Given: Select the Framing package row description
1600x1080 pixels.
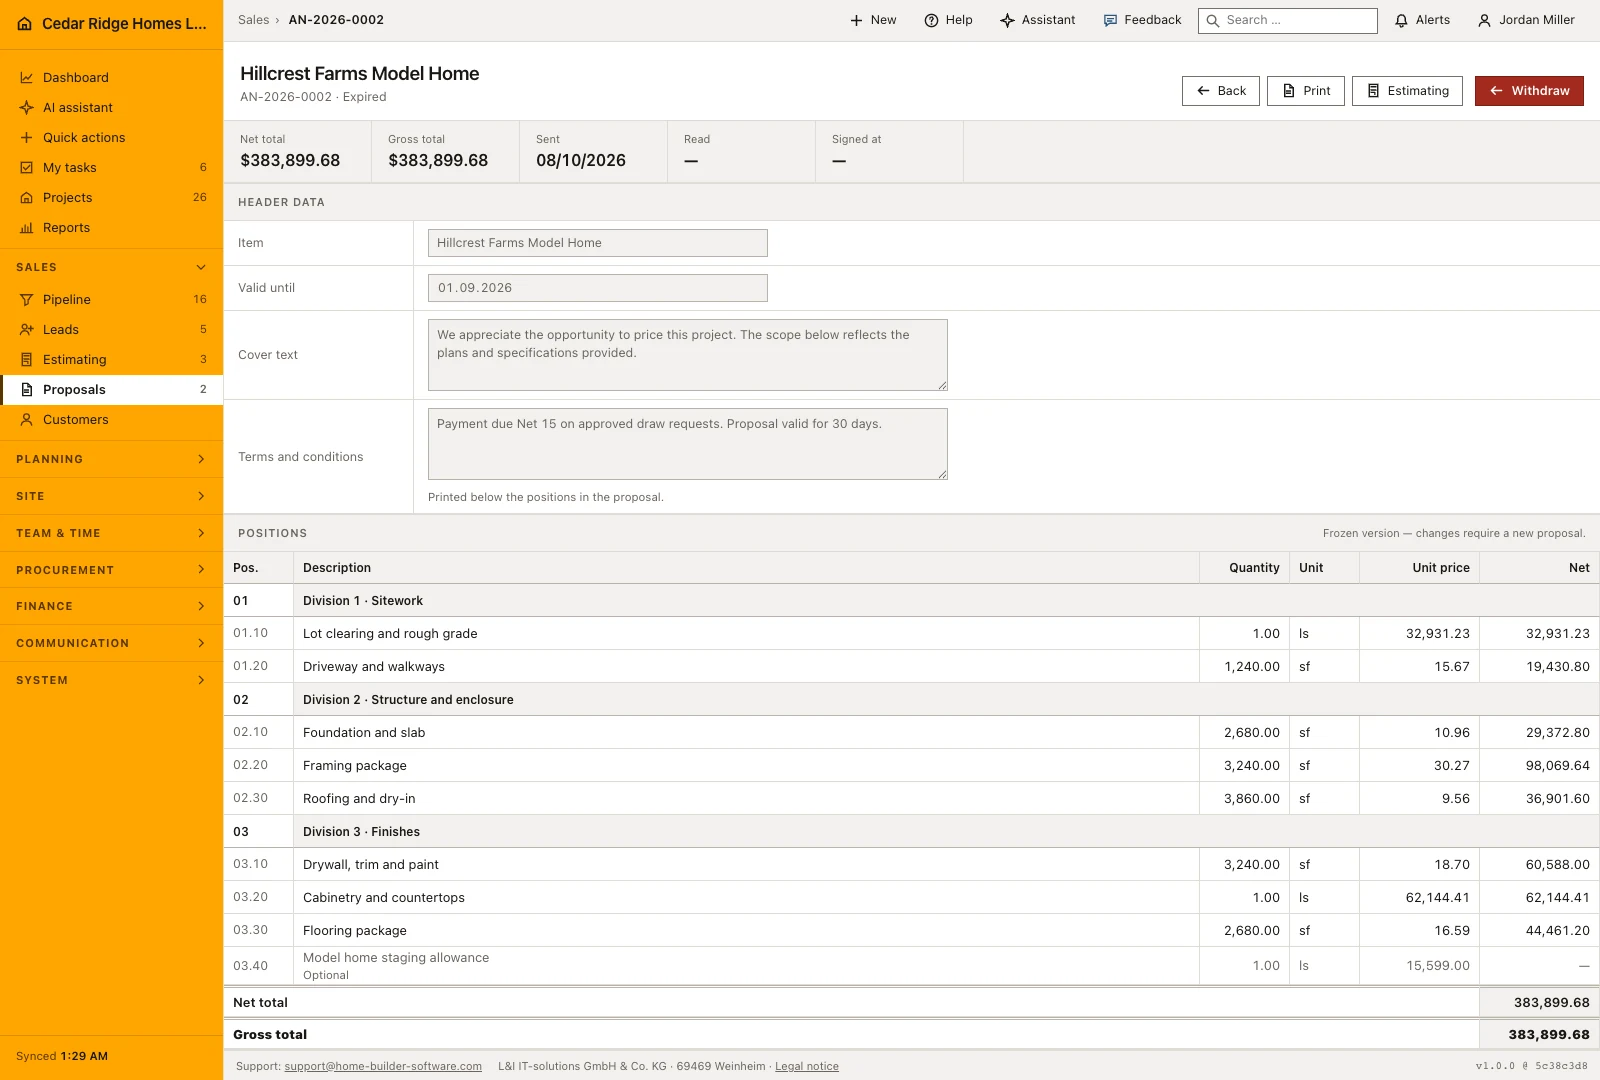Looking at the screenshot, I should (x=355, y=766).
